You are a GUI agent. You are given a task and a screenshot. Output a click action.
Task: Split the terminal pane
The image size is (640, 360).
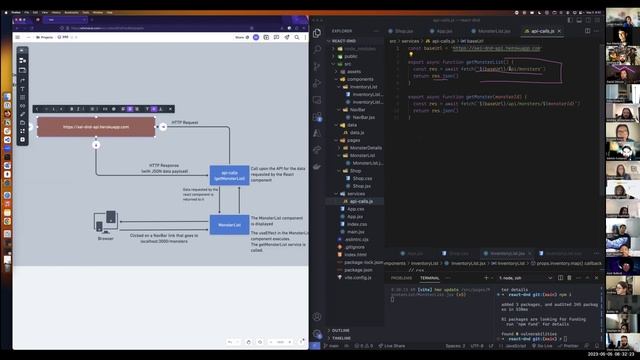coord(560,278)
